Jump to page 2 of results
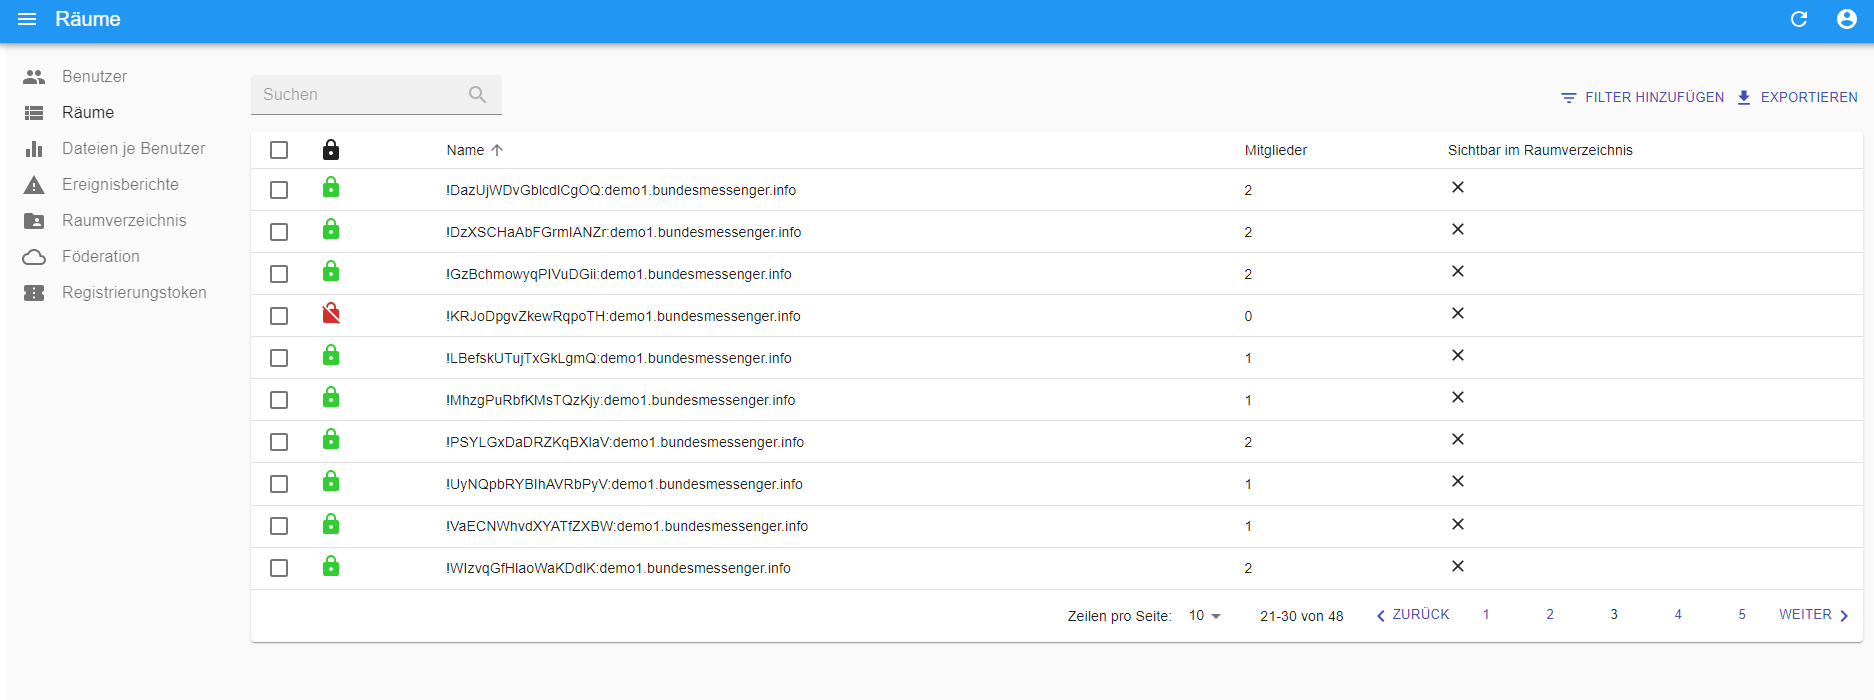 (x=1550, y=615)
